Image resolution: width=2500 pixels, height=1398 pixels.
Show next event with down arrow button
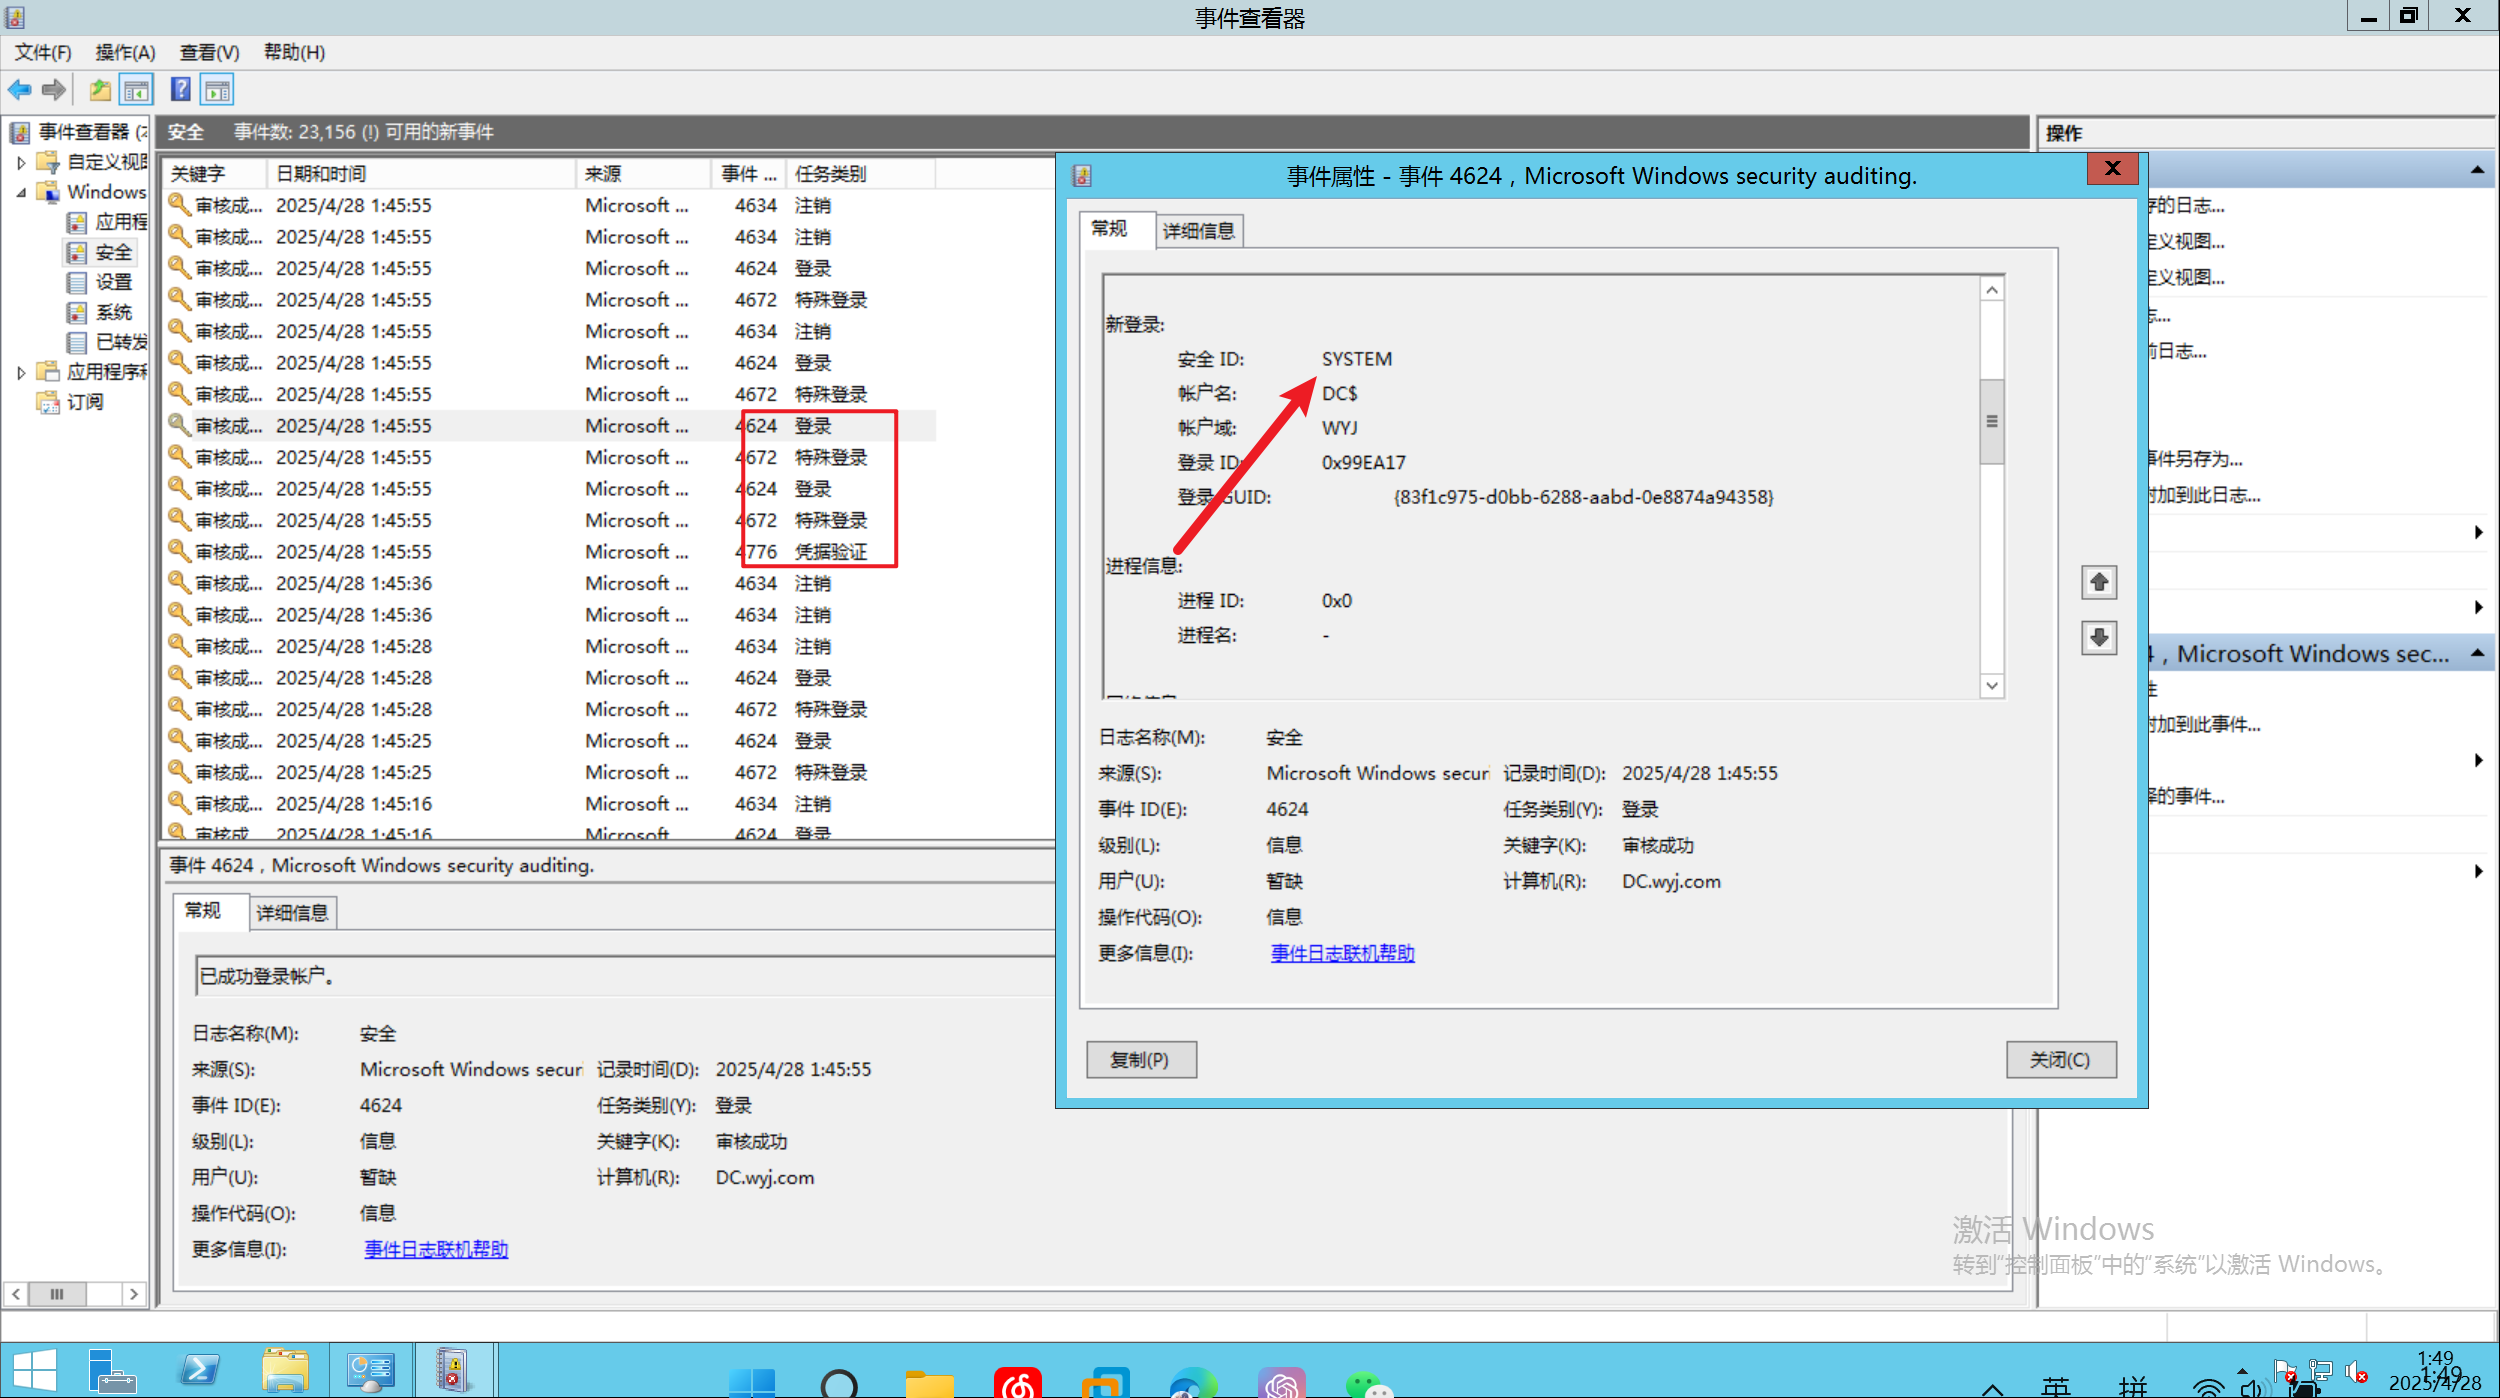(2098, 637)
